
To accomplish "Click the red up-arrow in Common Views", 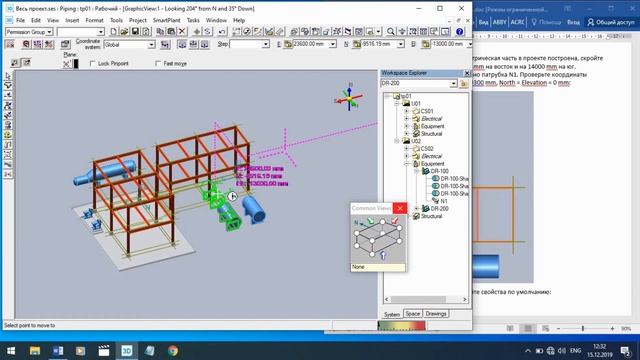I will tap(394, 221).
